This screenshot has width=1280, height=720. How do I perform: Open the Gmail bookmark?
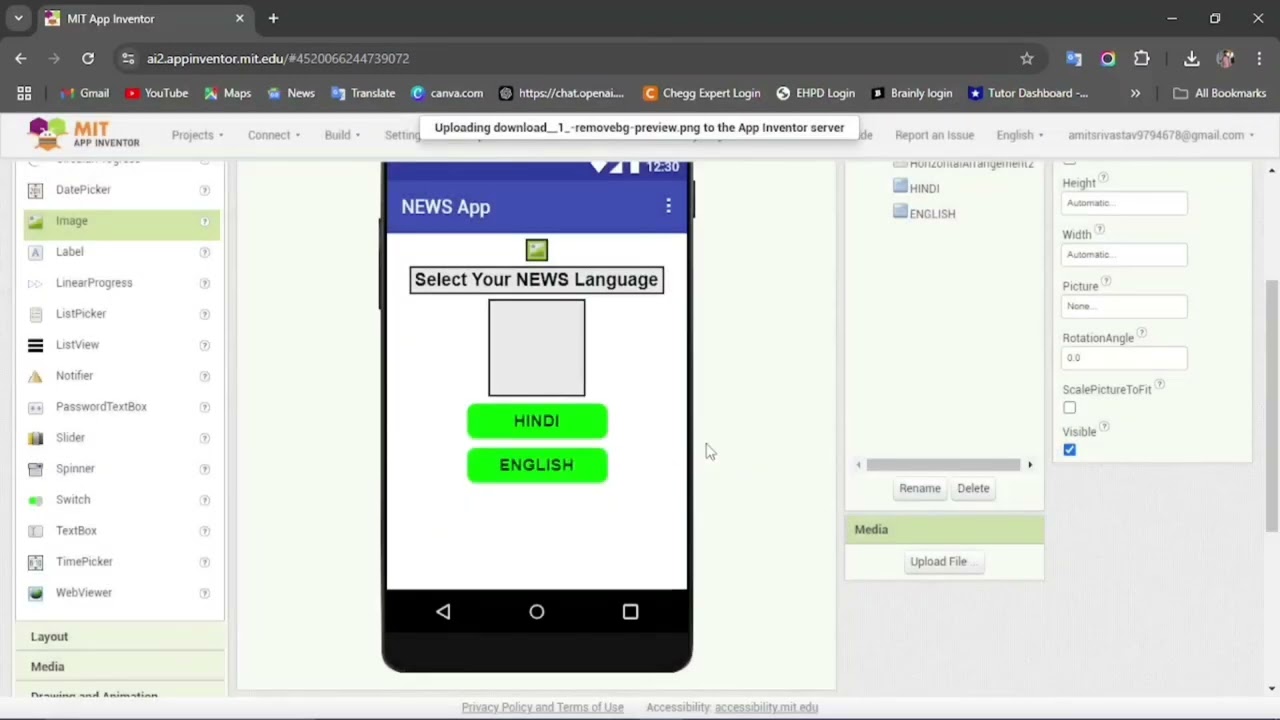(x=84, y=93)
